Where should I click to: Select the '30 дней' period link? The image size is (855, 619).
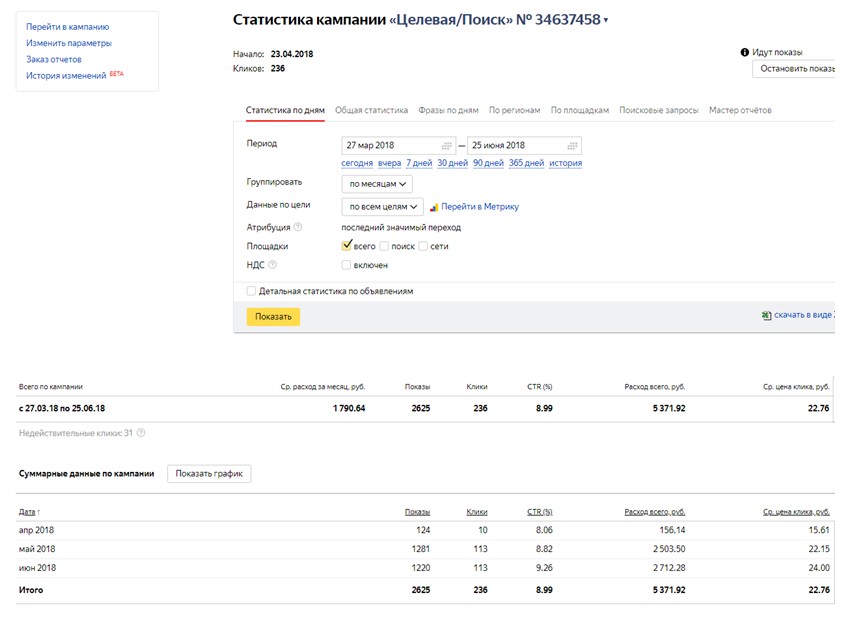pos(453,163)
